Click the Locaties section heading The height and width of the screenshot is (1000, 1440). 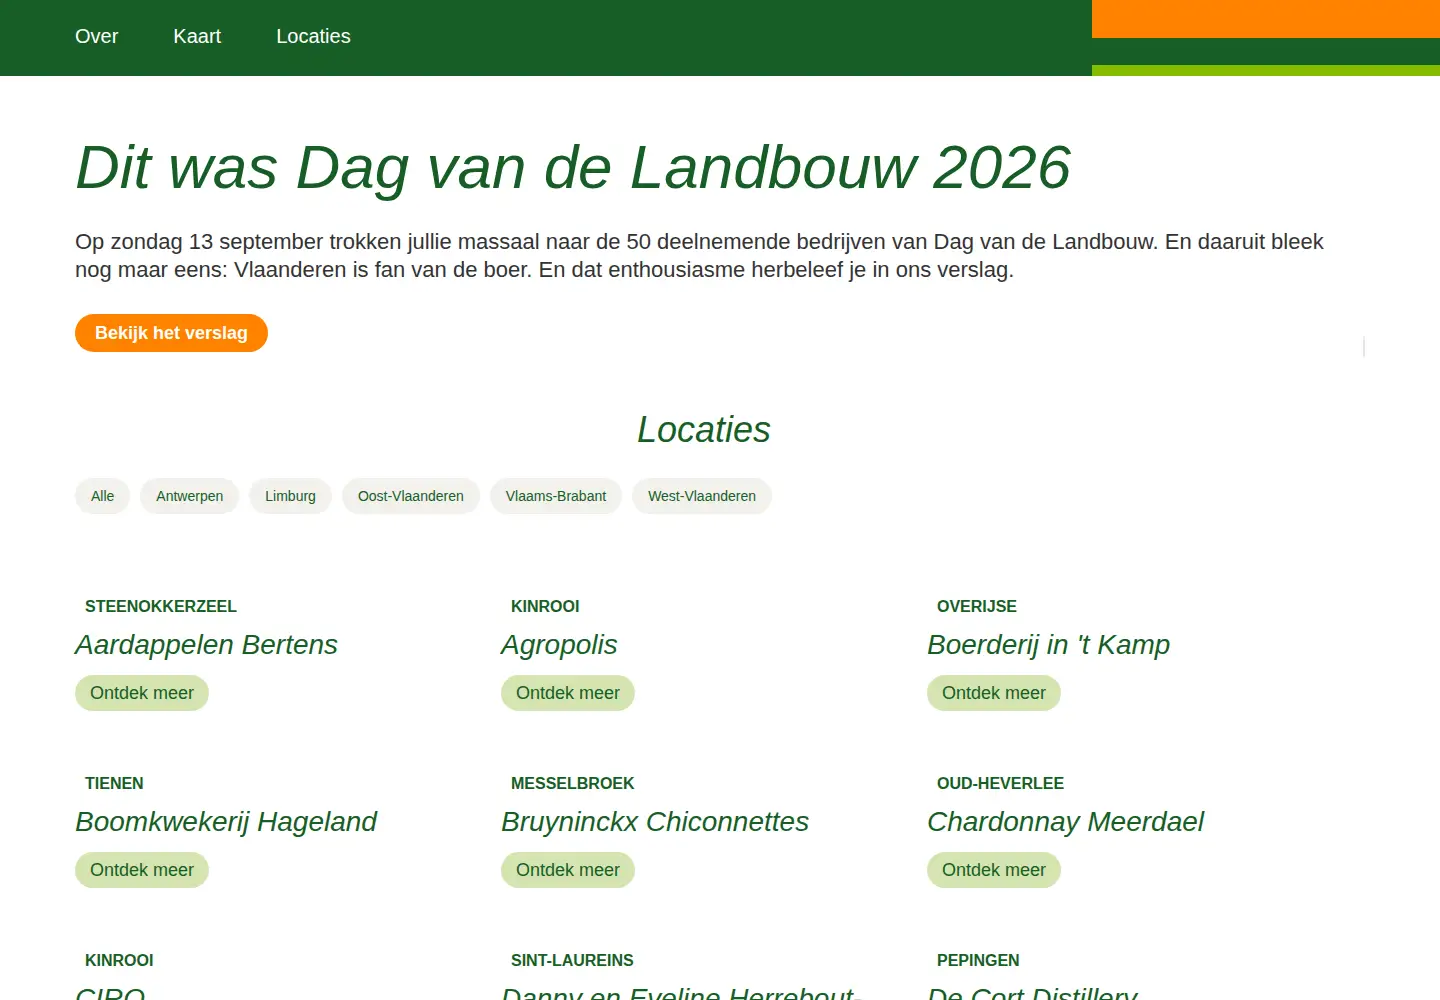(704, 430)
